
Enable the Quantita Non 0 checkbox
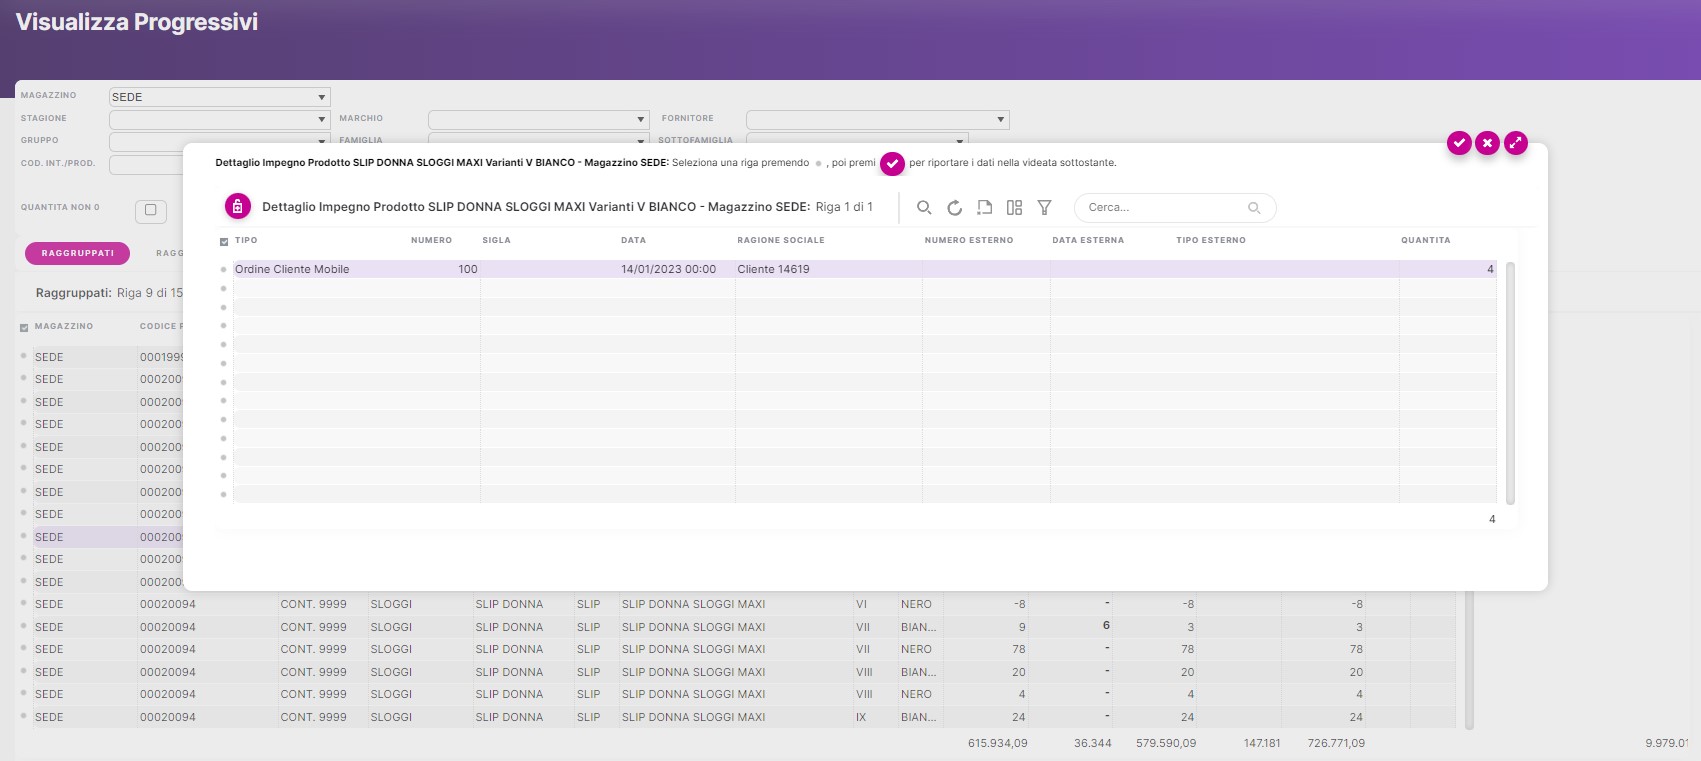coord(151,210)
